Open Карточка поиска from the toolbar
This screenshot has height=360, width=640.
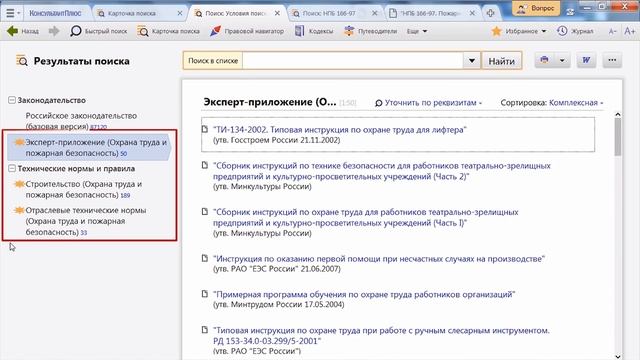(168, 31)
